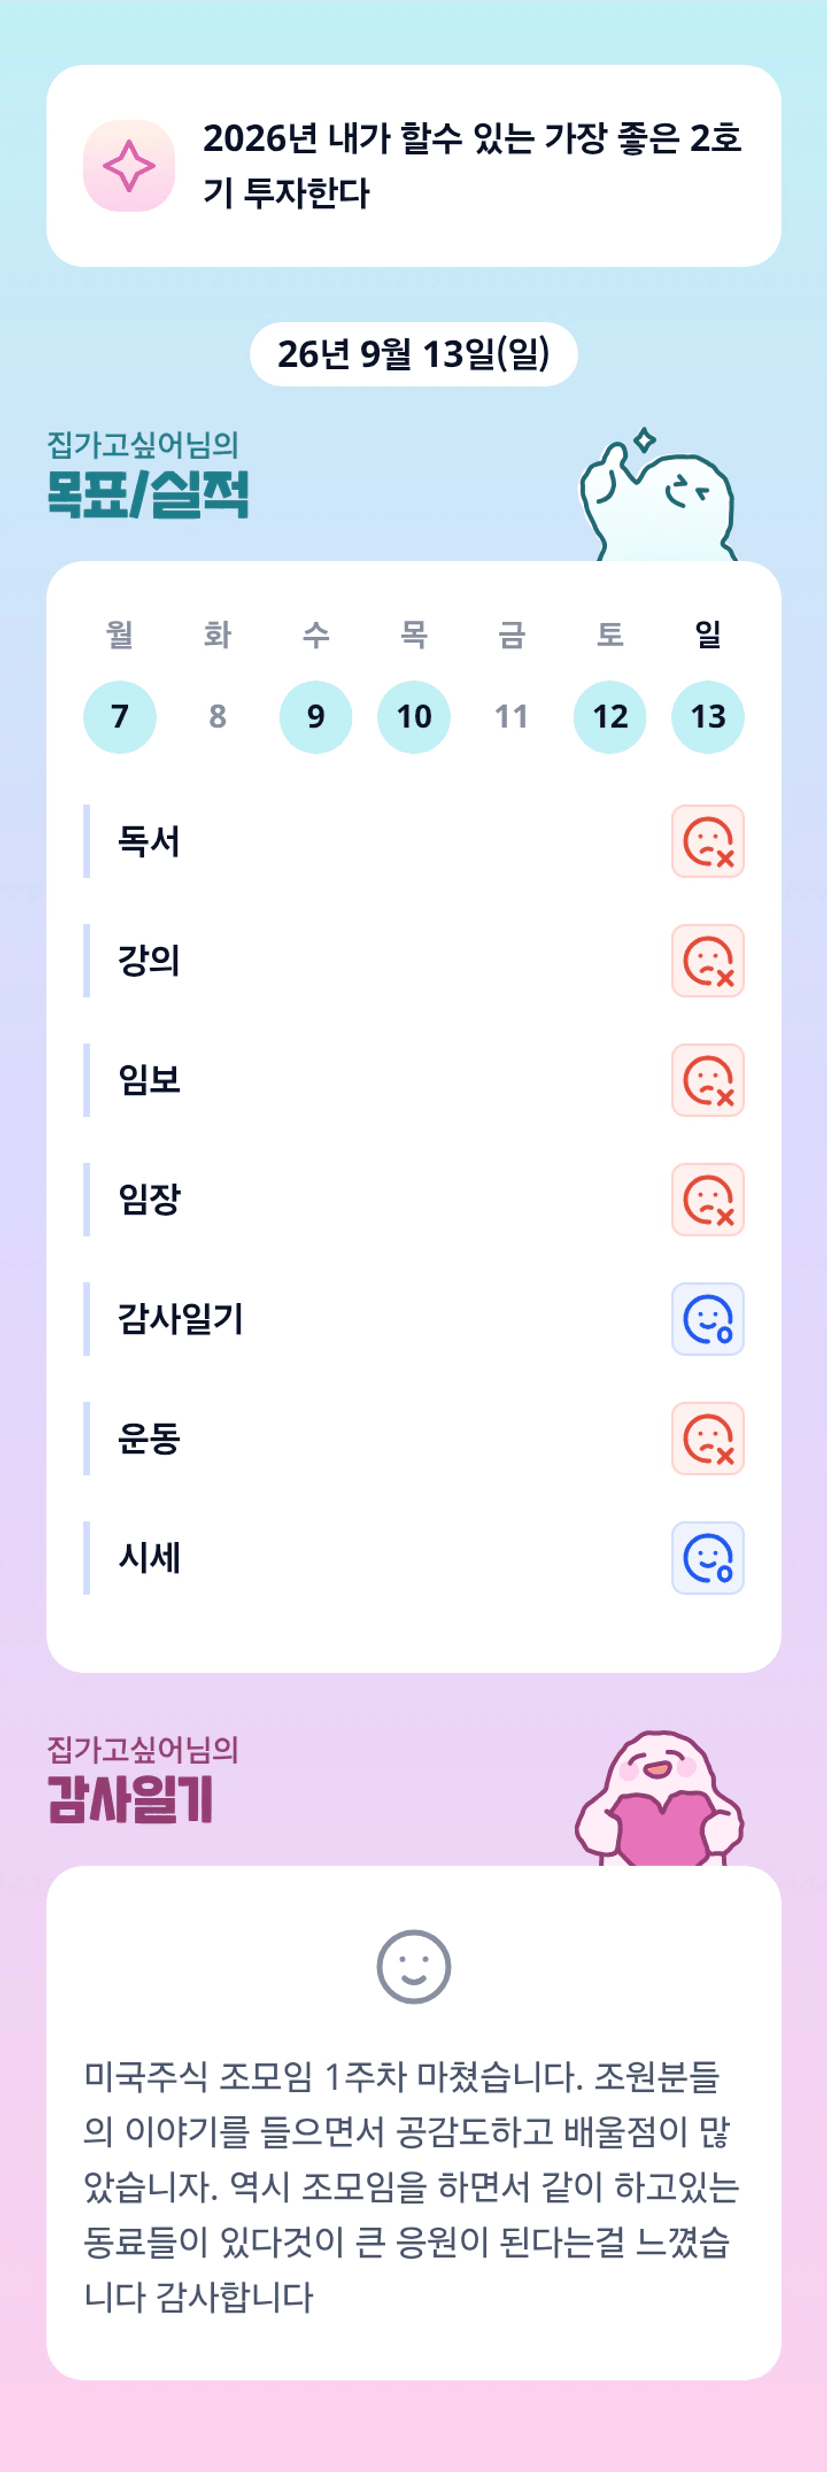827x2472 pixels.
Task: Tap the thumbs-up ghost mascot
Action: pos(658,495)
